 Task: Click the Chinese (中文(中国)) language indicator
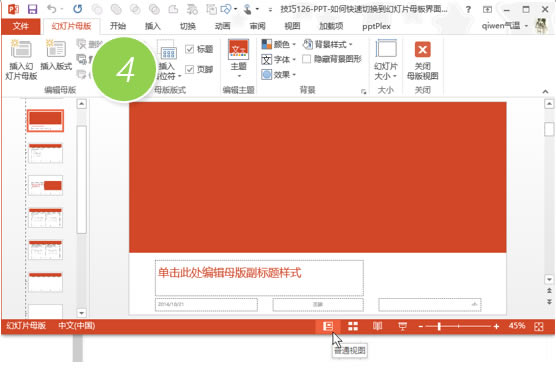(77, 325)
